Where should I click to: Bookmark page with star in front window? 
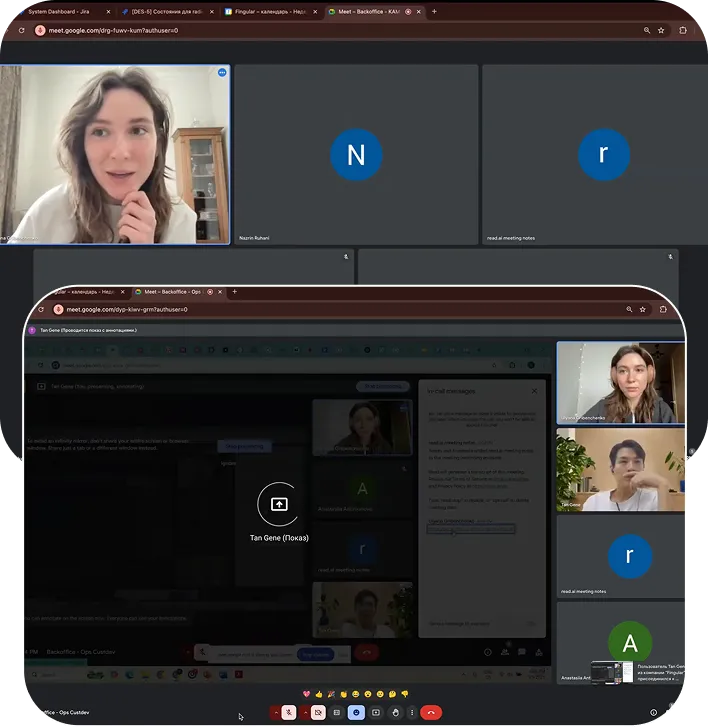(643, 309)
